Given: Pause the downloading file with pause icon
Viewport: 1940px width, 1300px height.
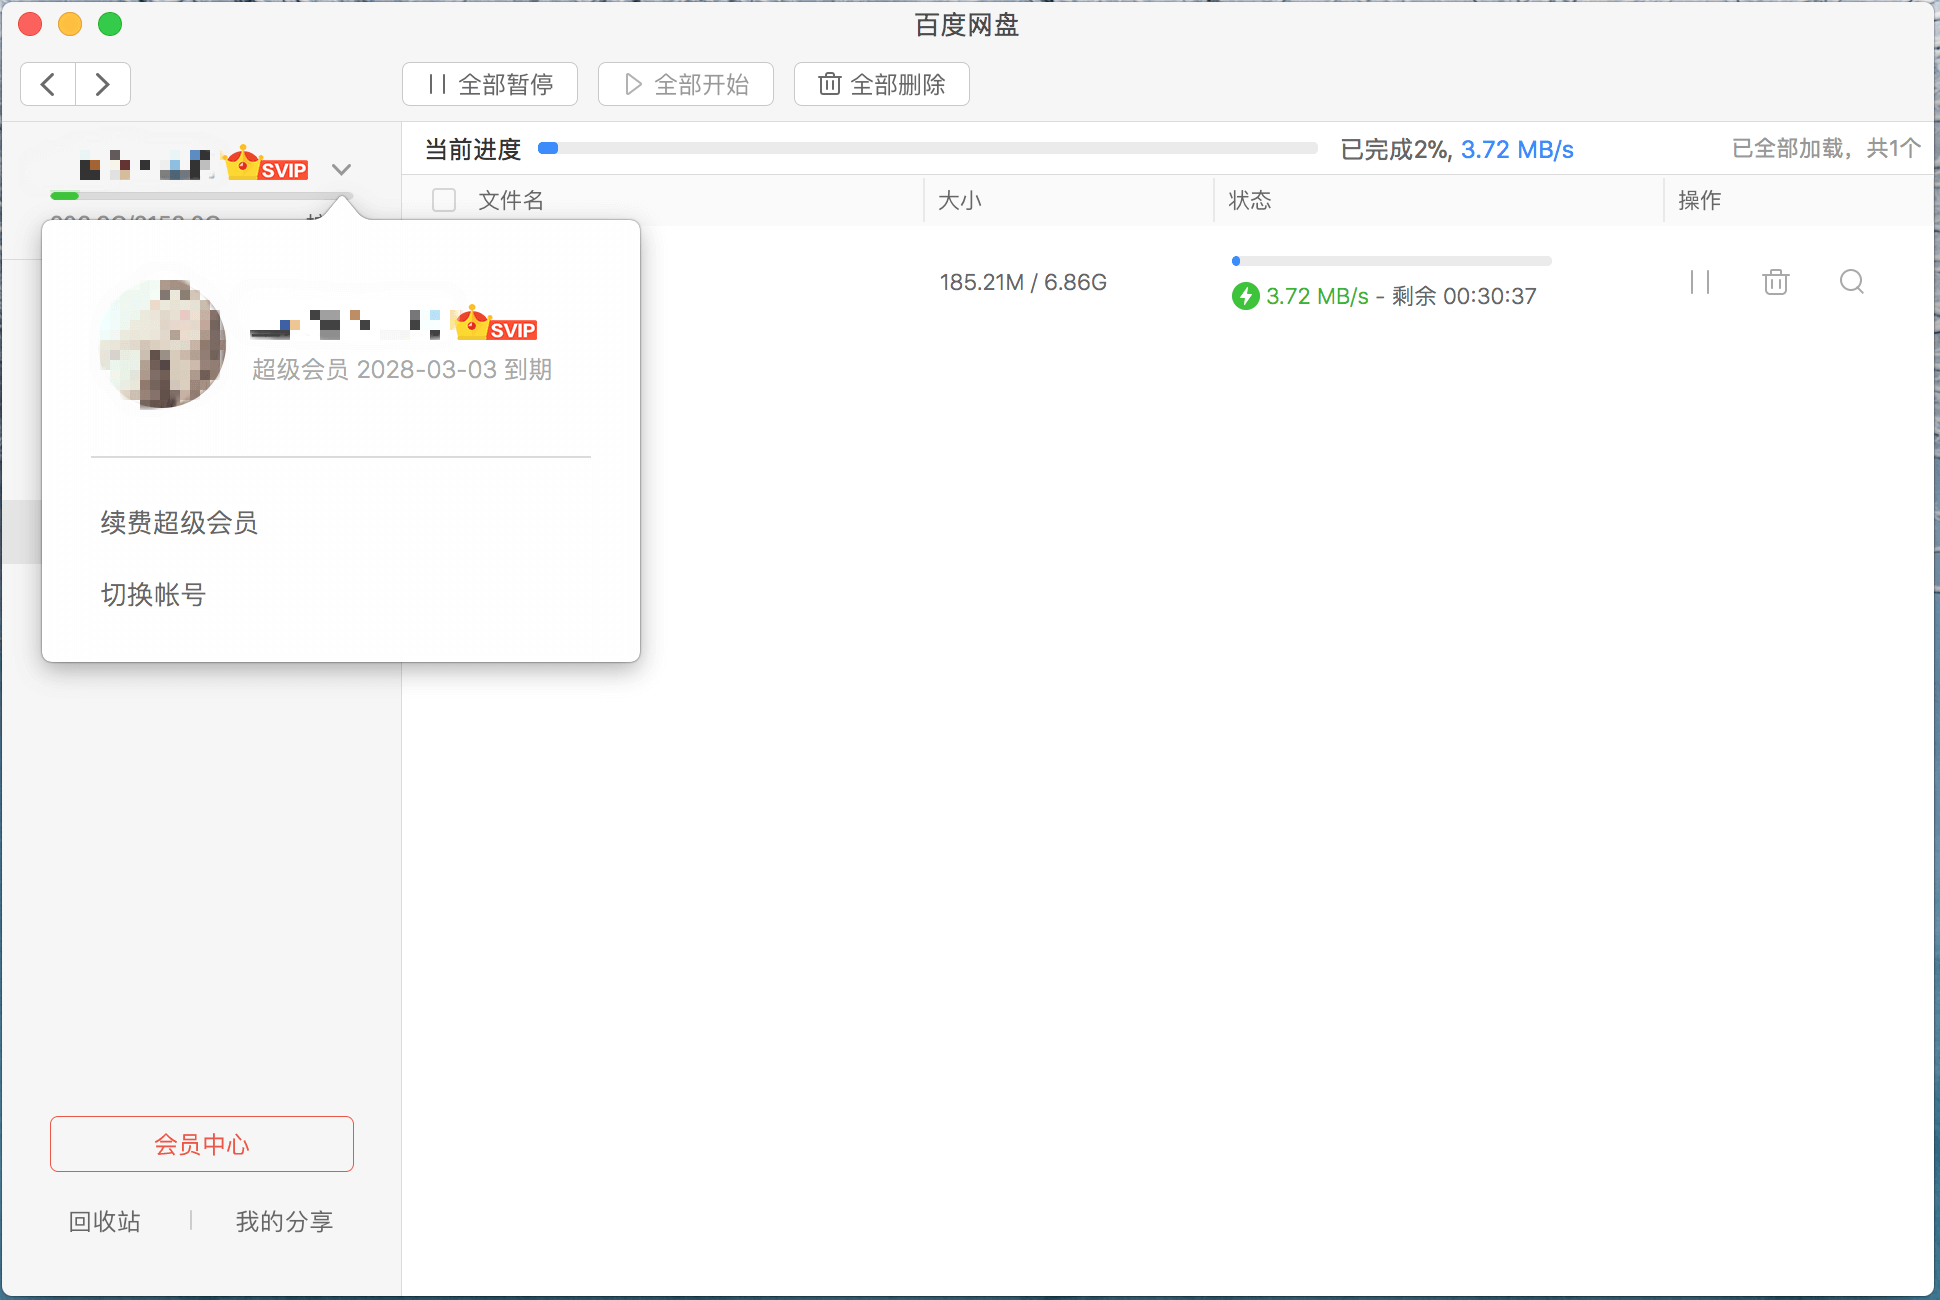Looking at the screenshot, I should tap(1700, 282).
